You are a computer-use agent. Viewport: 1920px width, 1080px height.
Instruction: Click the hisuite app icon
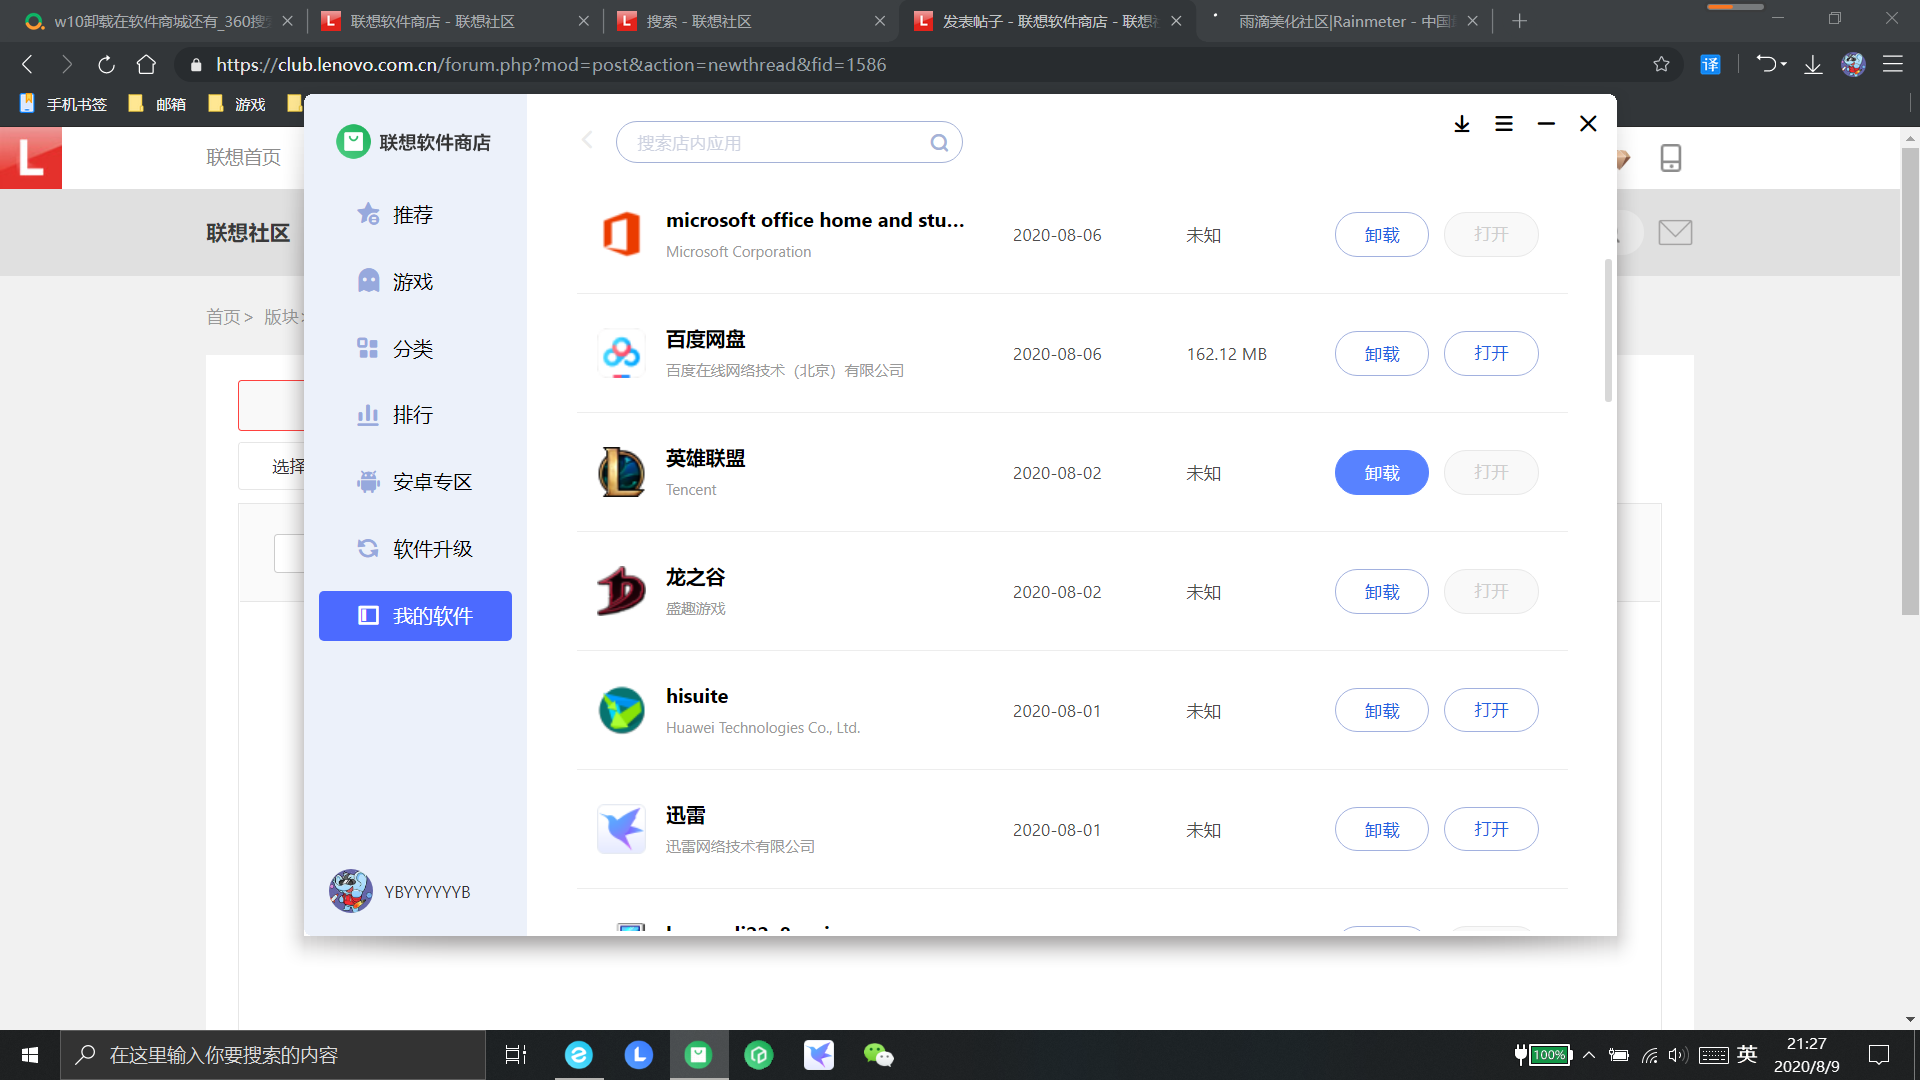click(621, 710)
